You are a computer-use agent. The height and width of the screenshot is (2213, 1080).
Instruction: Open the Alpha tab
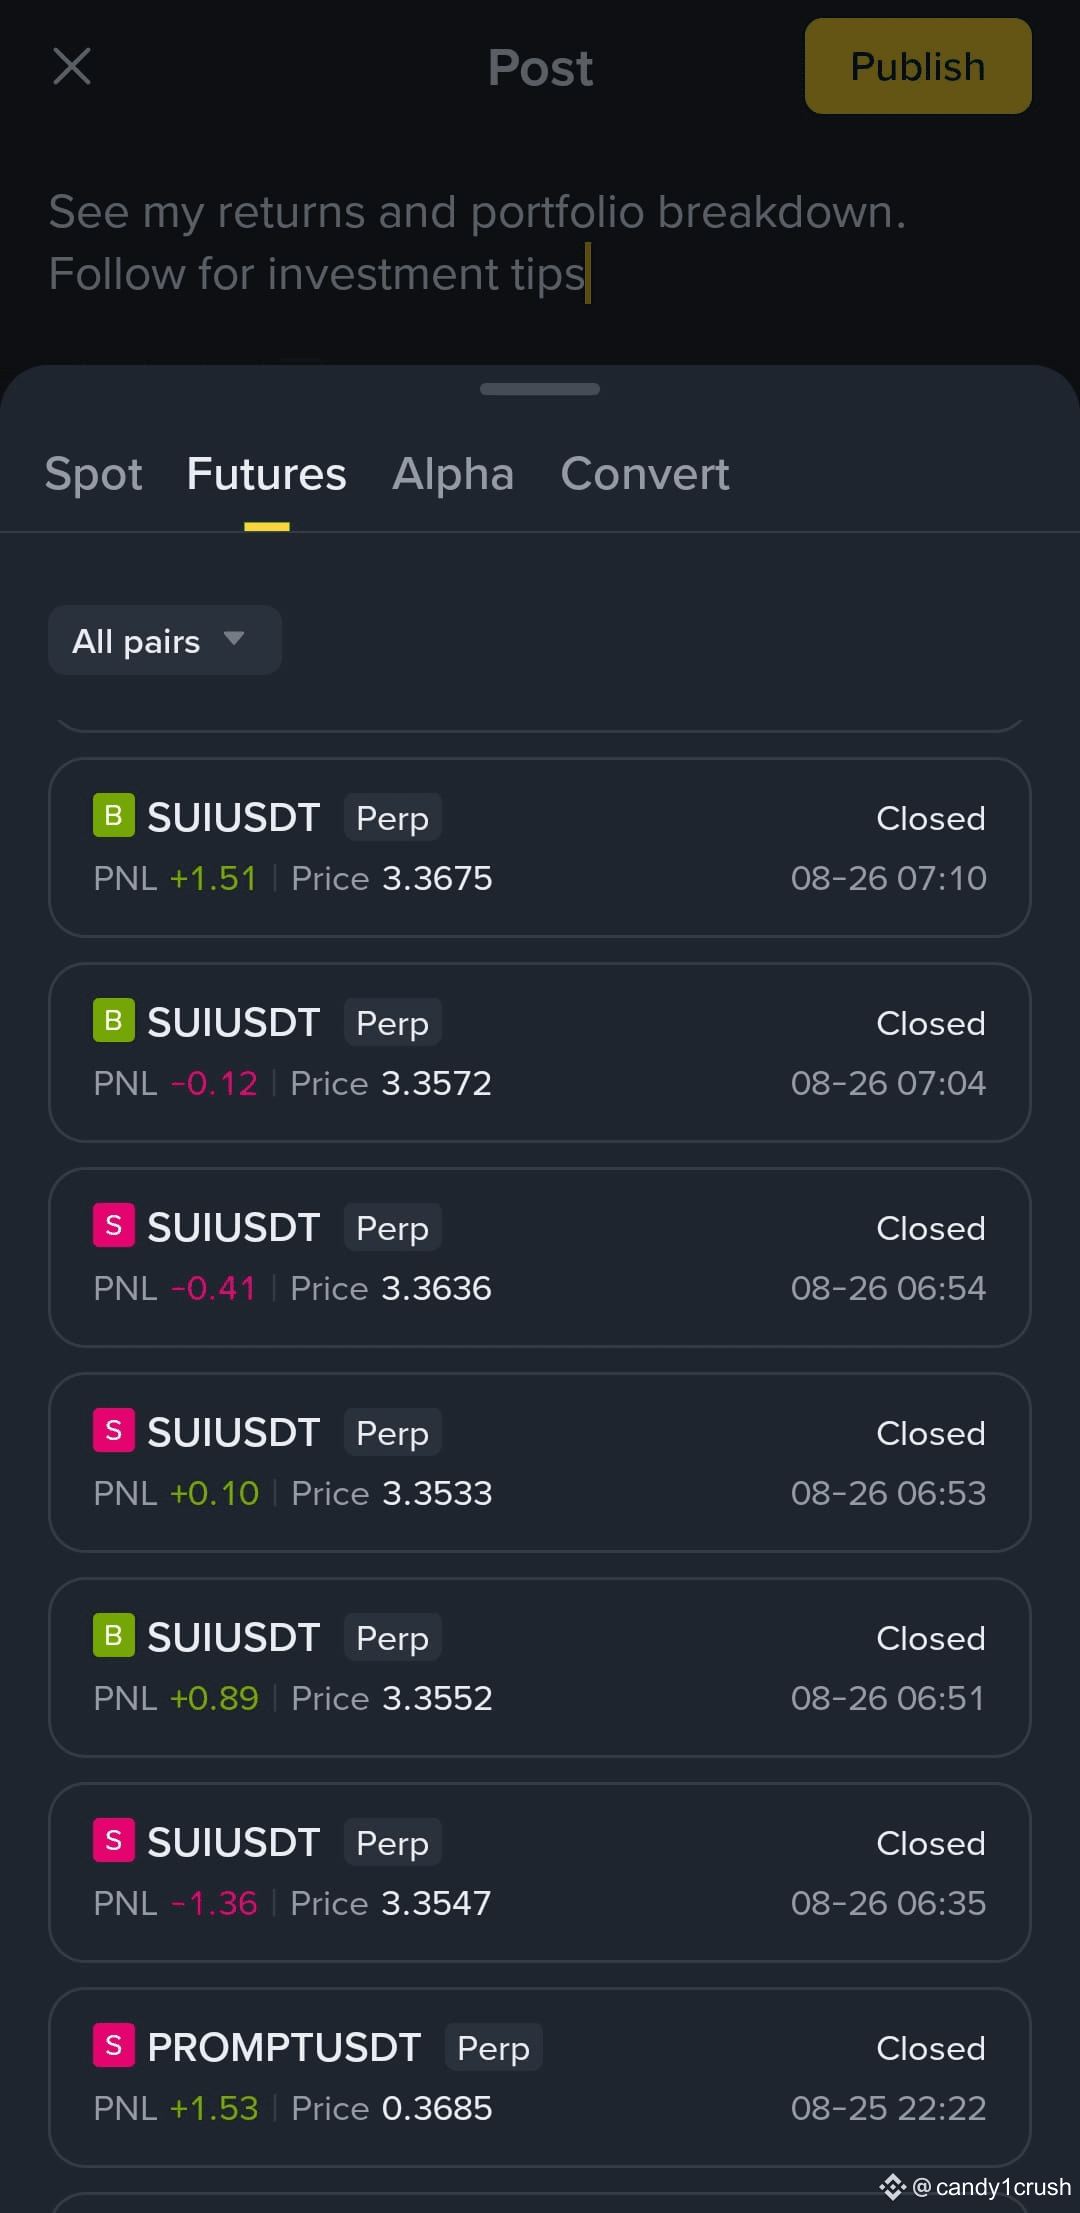click(453, 474)
